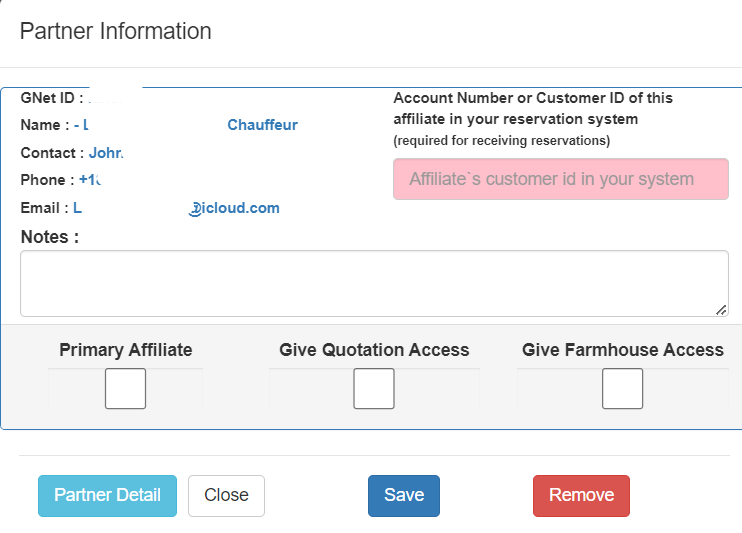The width and height of the screenshot is (742, 533).
Task: Close the Partner Information dialog
Action: tap(226, 495)
